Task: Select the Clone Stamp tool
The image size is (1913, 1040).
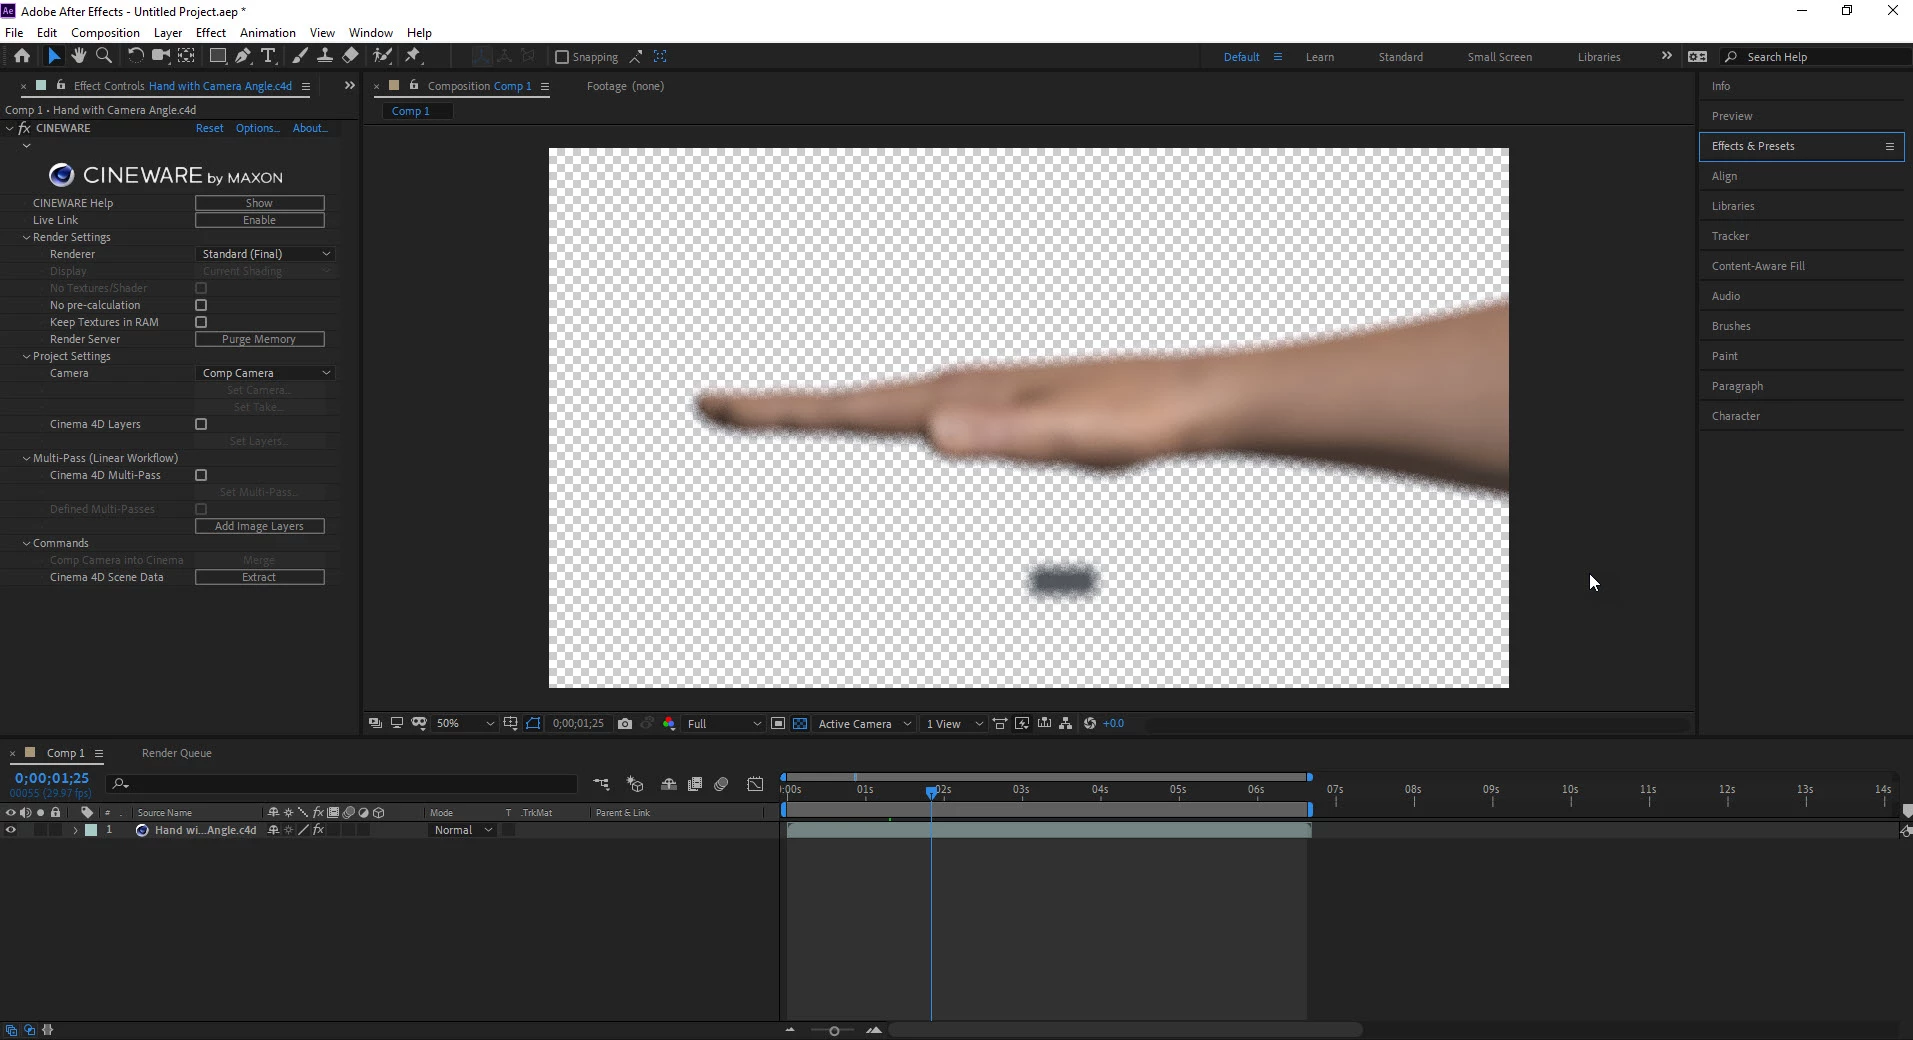Action: tap(324, 56)
